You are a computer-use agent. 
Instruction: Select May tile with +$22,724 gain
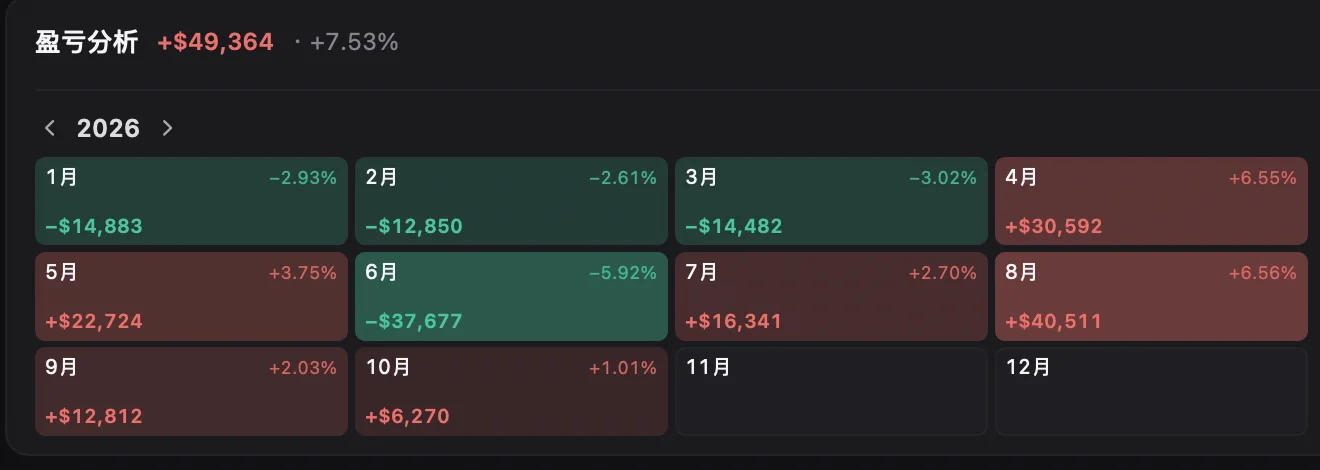click(x=191, y=296)
